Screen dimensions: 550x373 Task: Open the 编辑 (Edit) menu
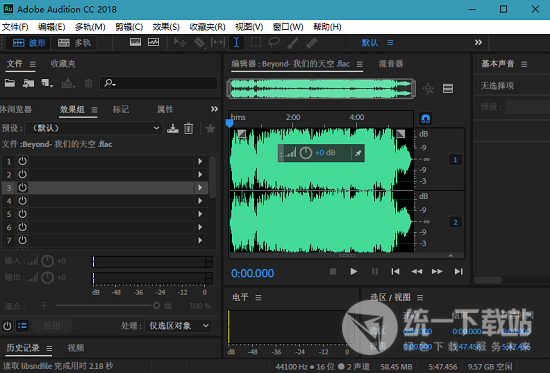[x=51, y=27]
